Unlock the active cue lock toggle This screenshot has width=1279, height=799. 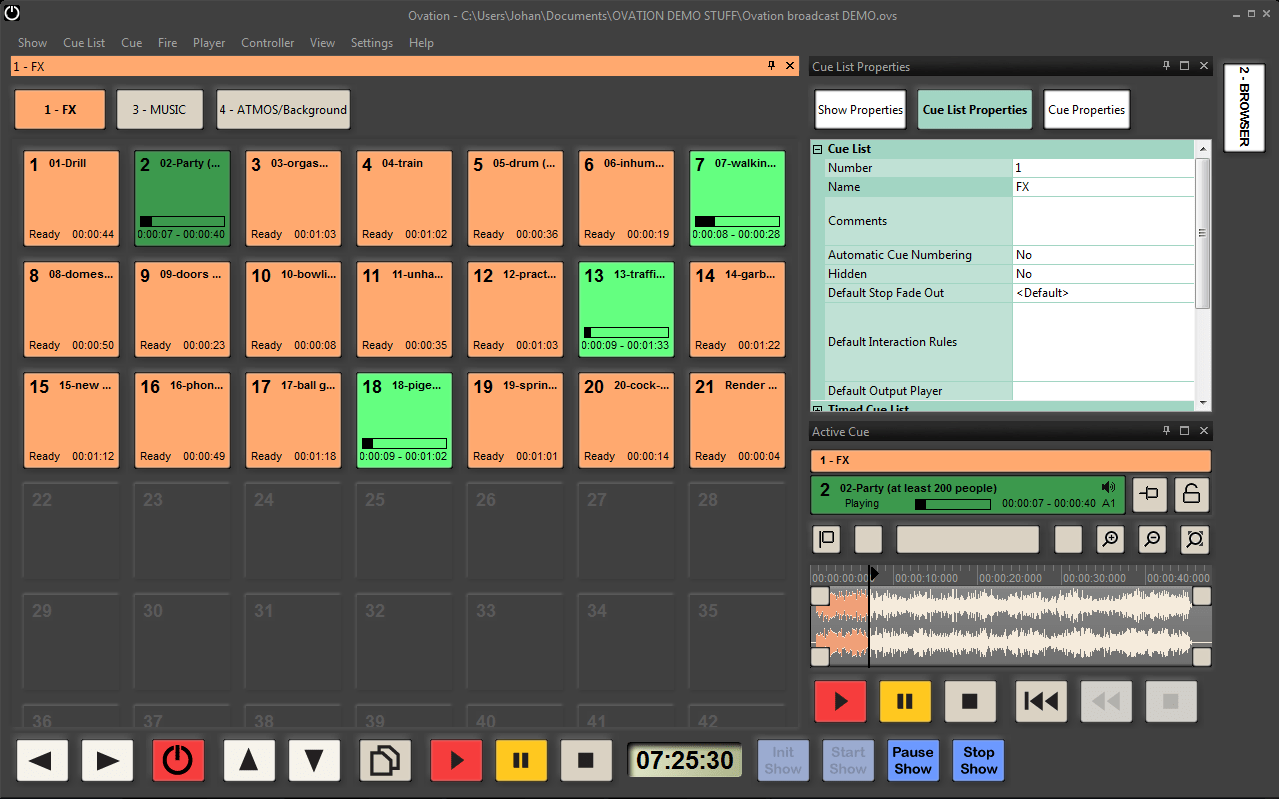point(1191,494)
